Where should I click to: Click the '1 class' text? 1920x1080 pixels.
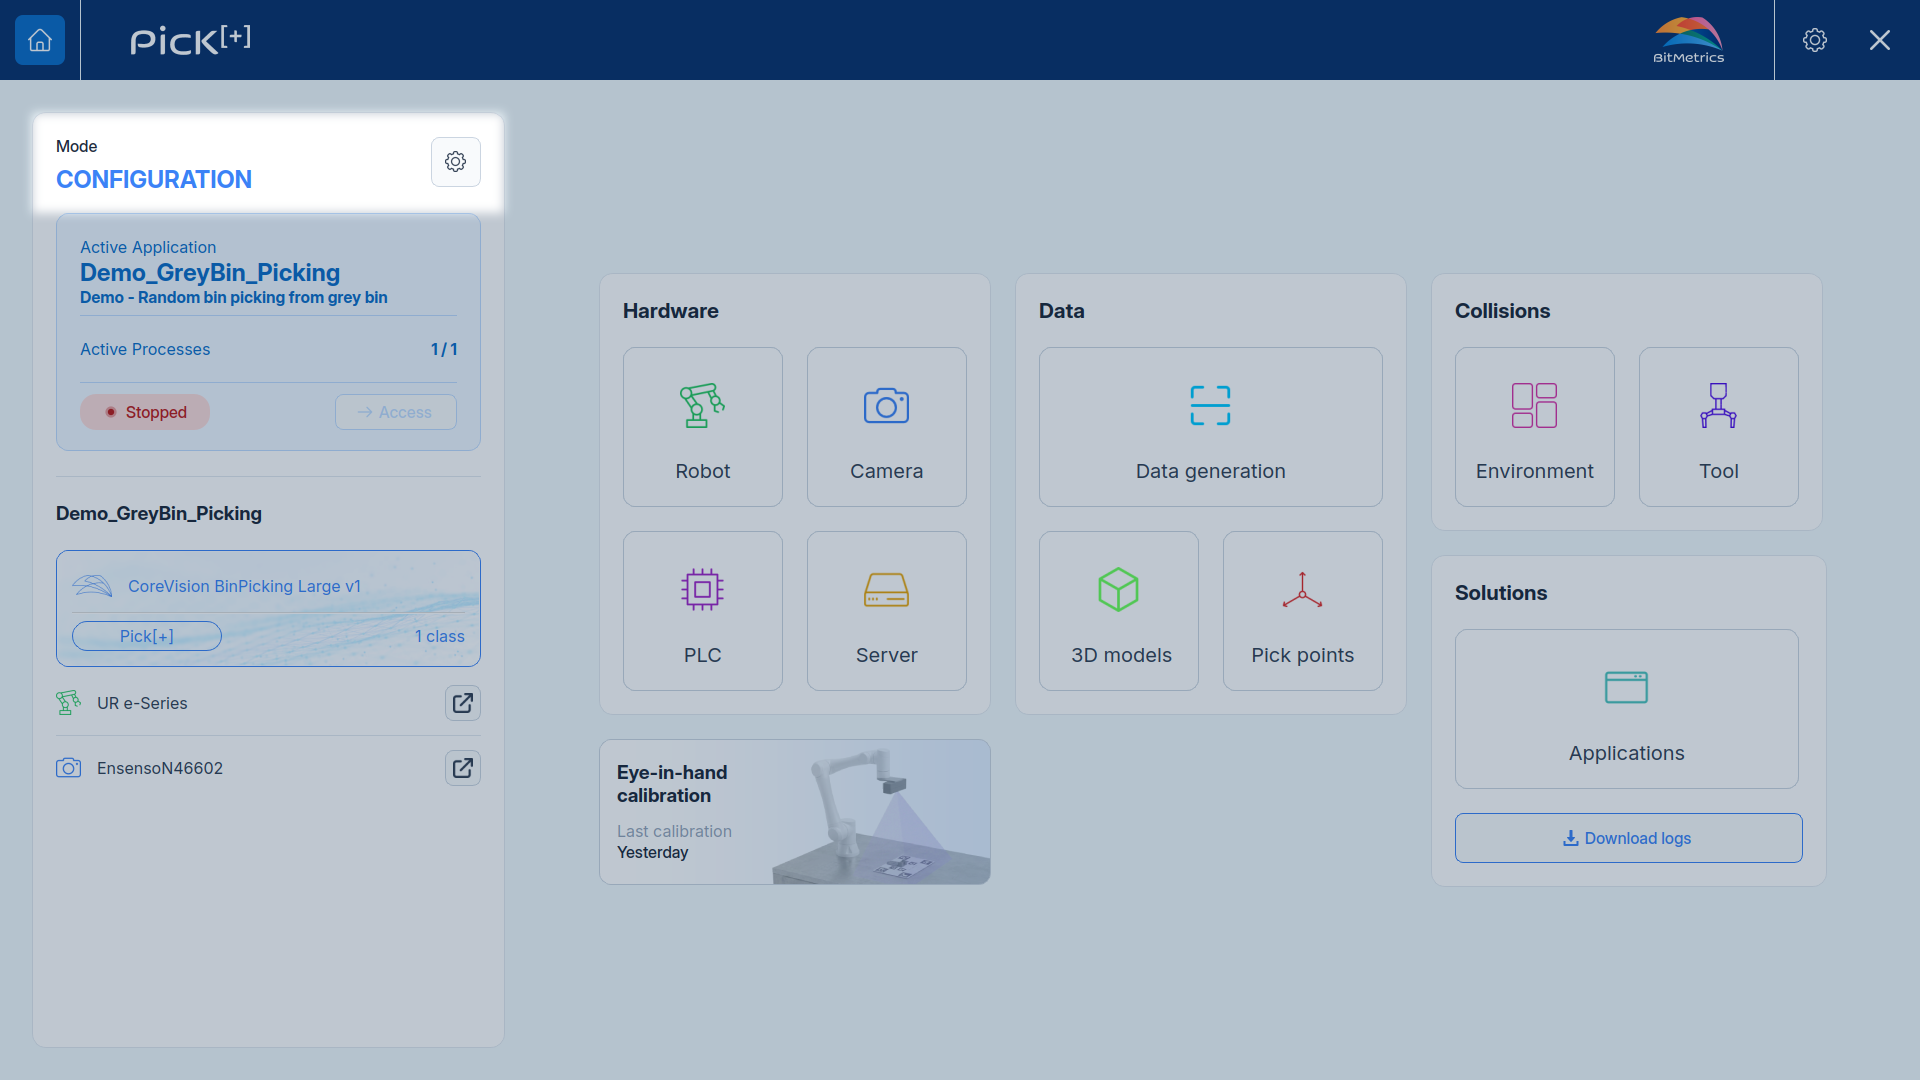(x=440, y=636)
